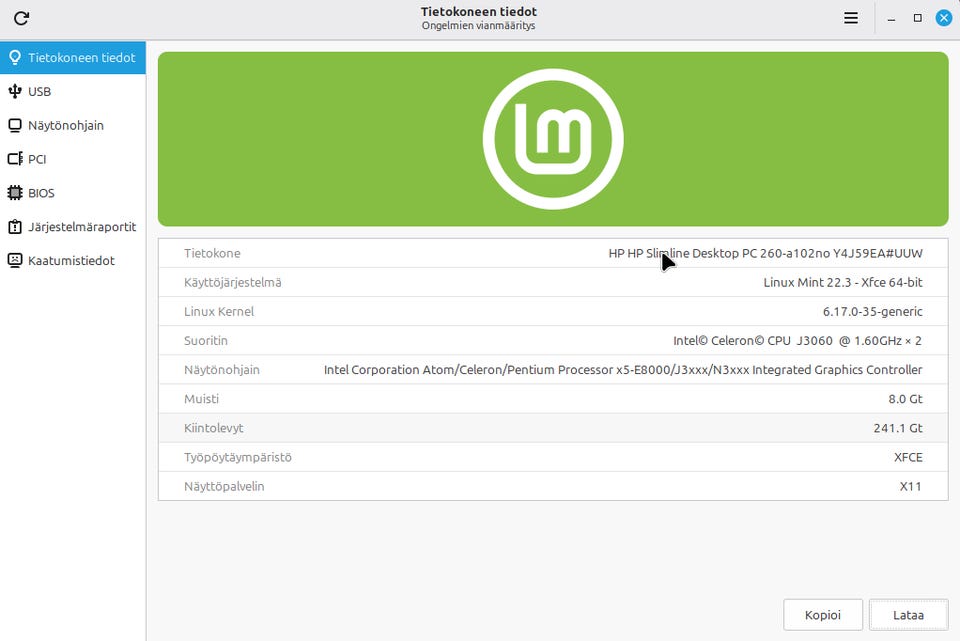Click the subtitle 'Ongelmien vianmääritys'
The width and height of the screenshot is (960, 641).
click(479, 26)
